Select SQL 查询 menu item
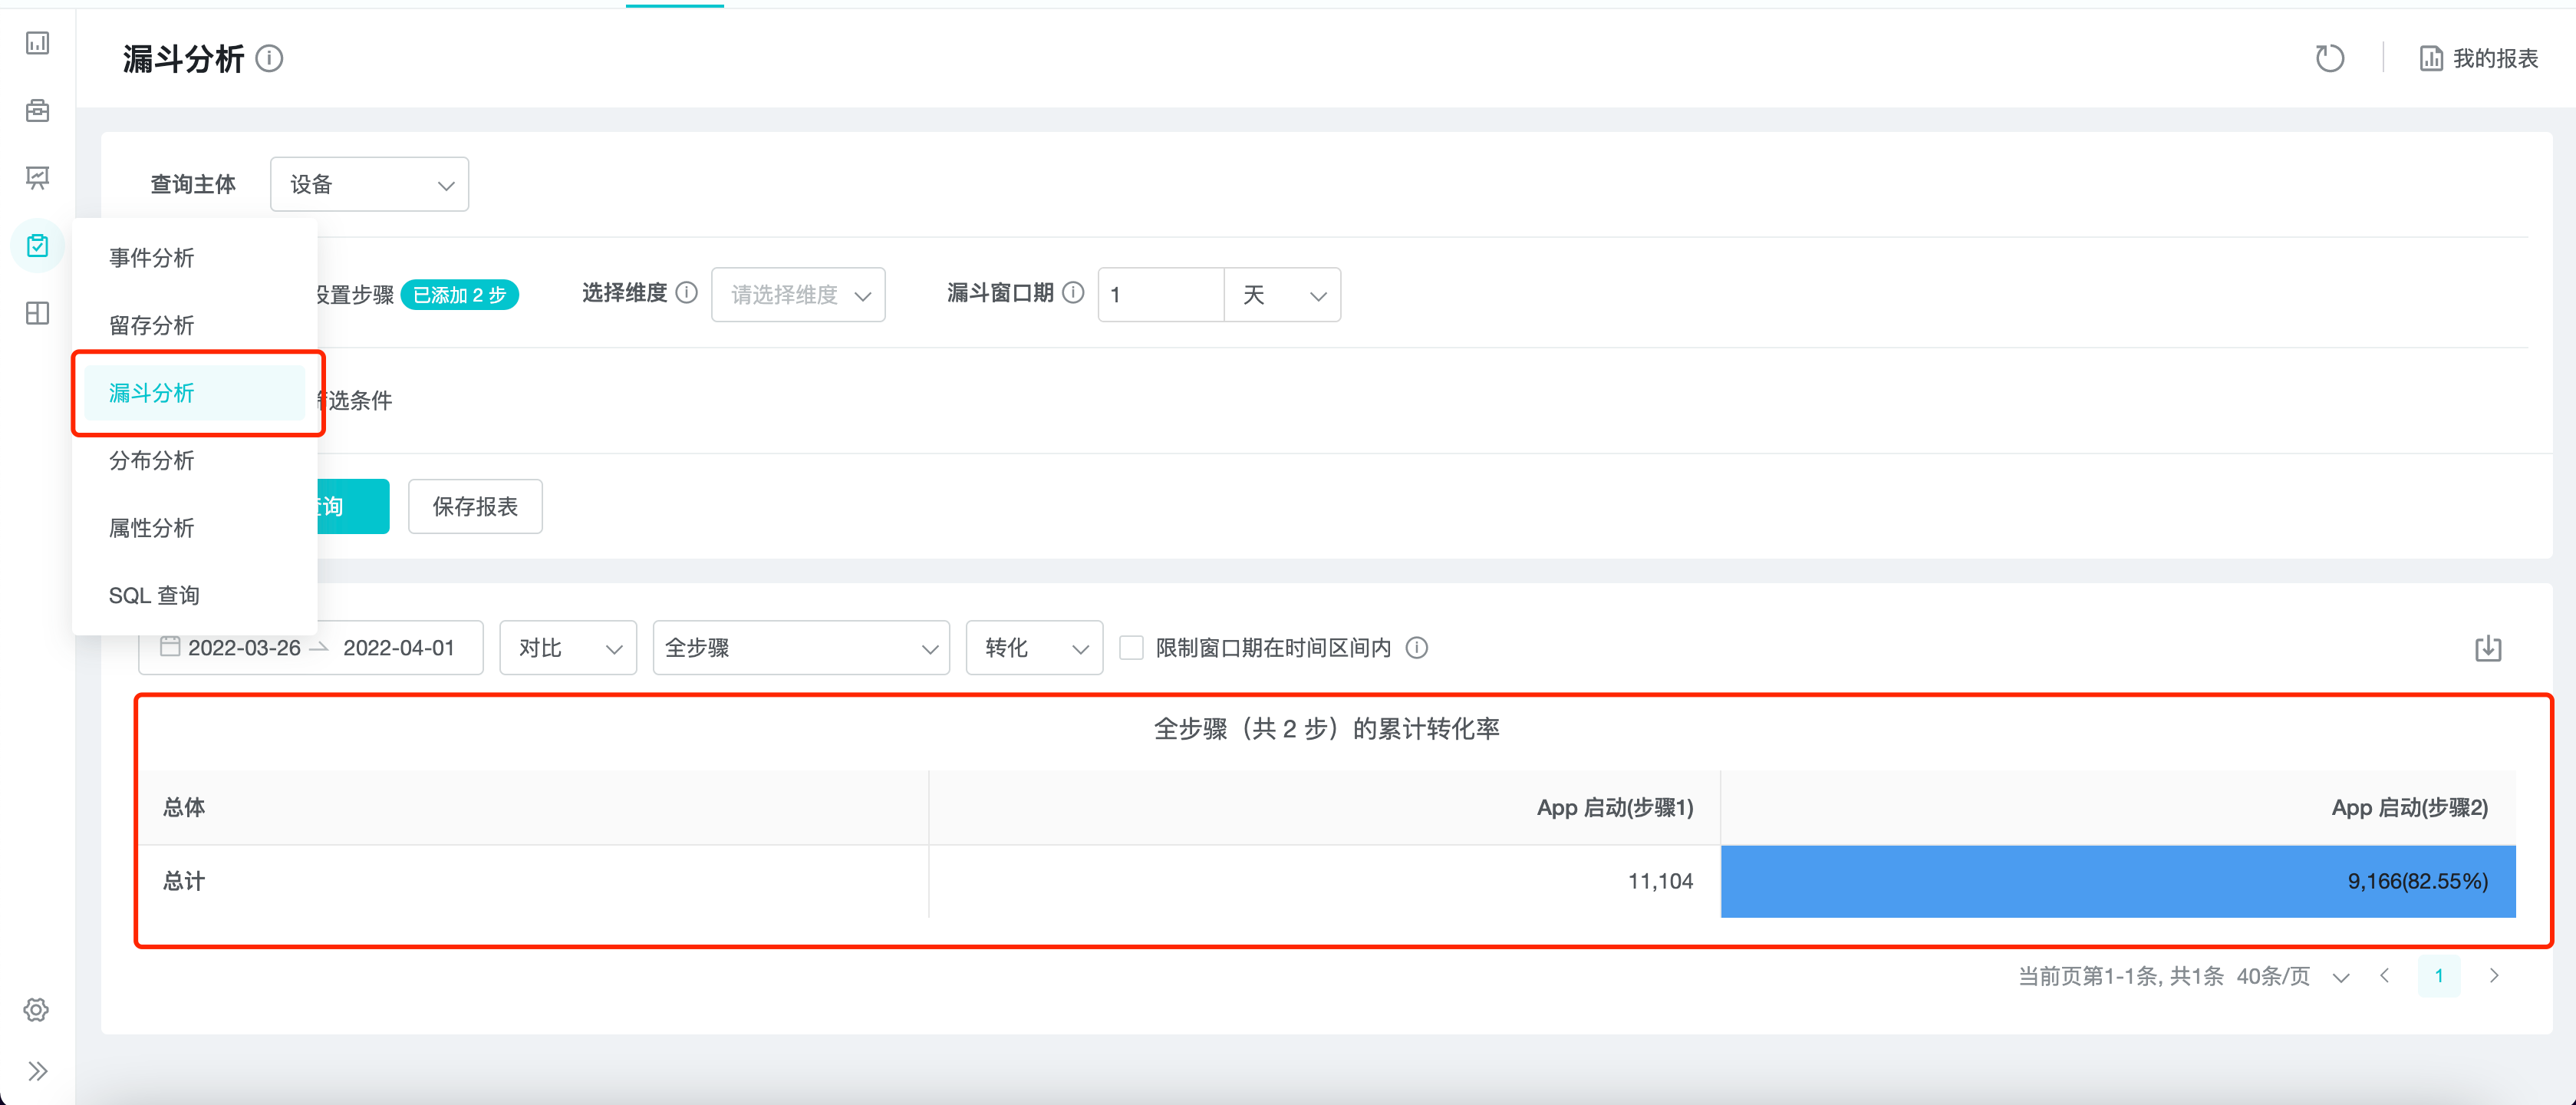This screenshot has height=1105, width=2576. (x=154, y=595)
